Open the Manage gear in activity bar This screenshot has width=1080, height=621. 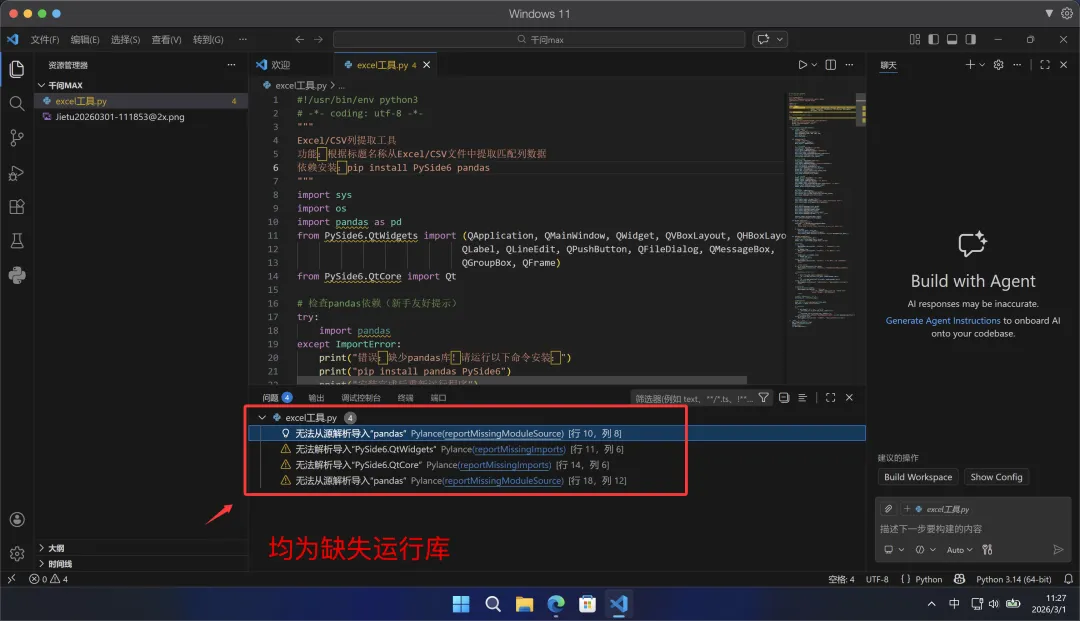[x=17, y=553]
